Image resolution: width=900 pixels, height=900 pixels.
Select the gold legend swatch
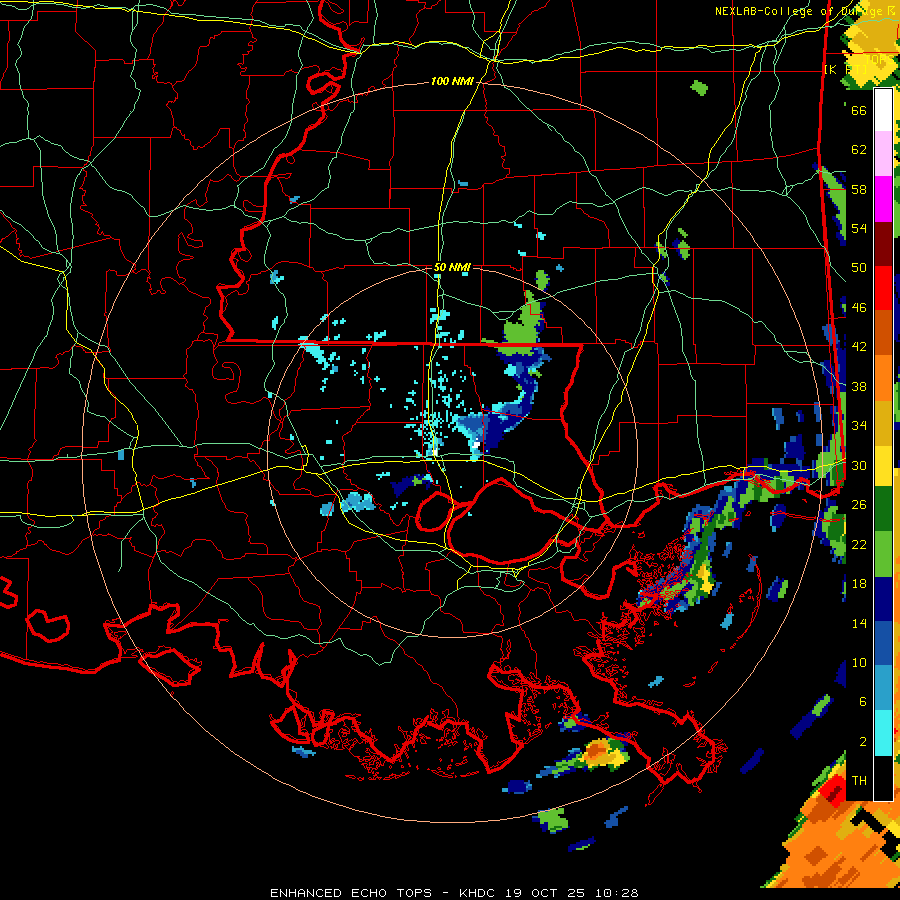[x=883, y=423]
